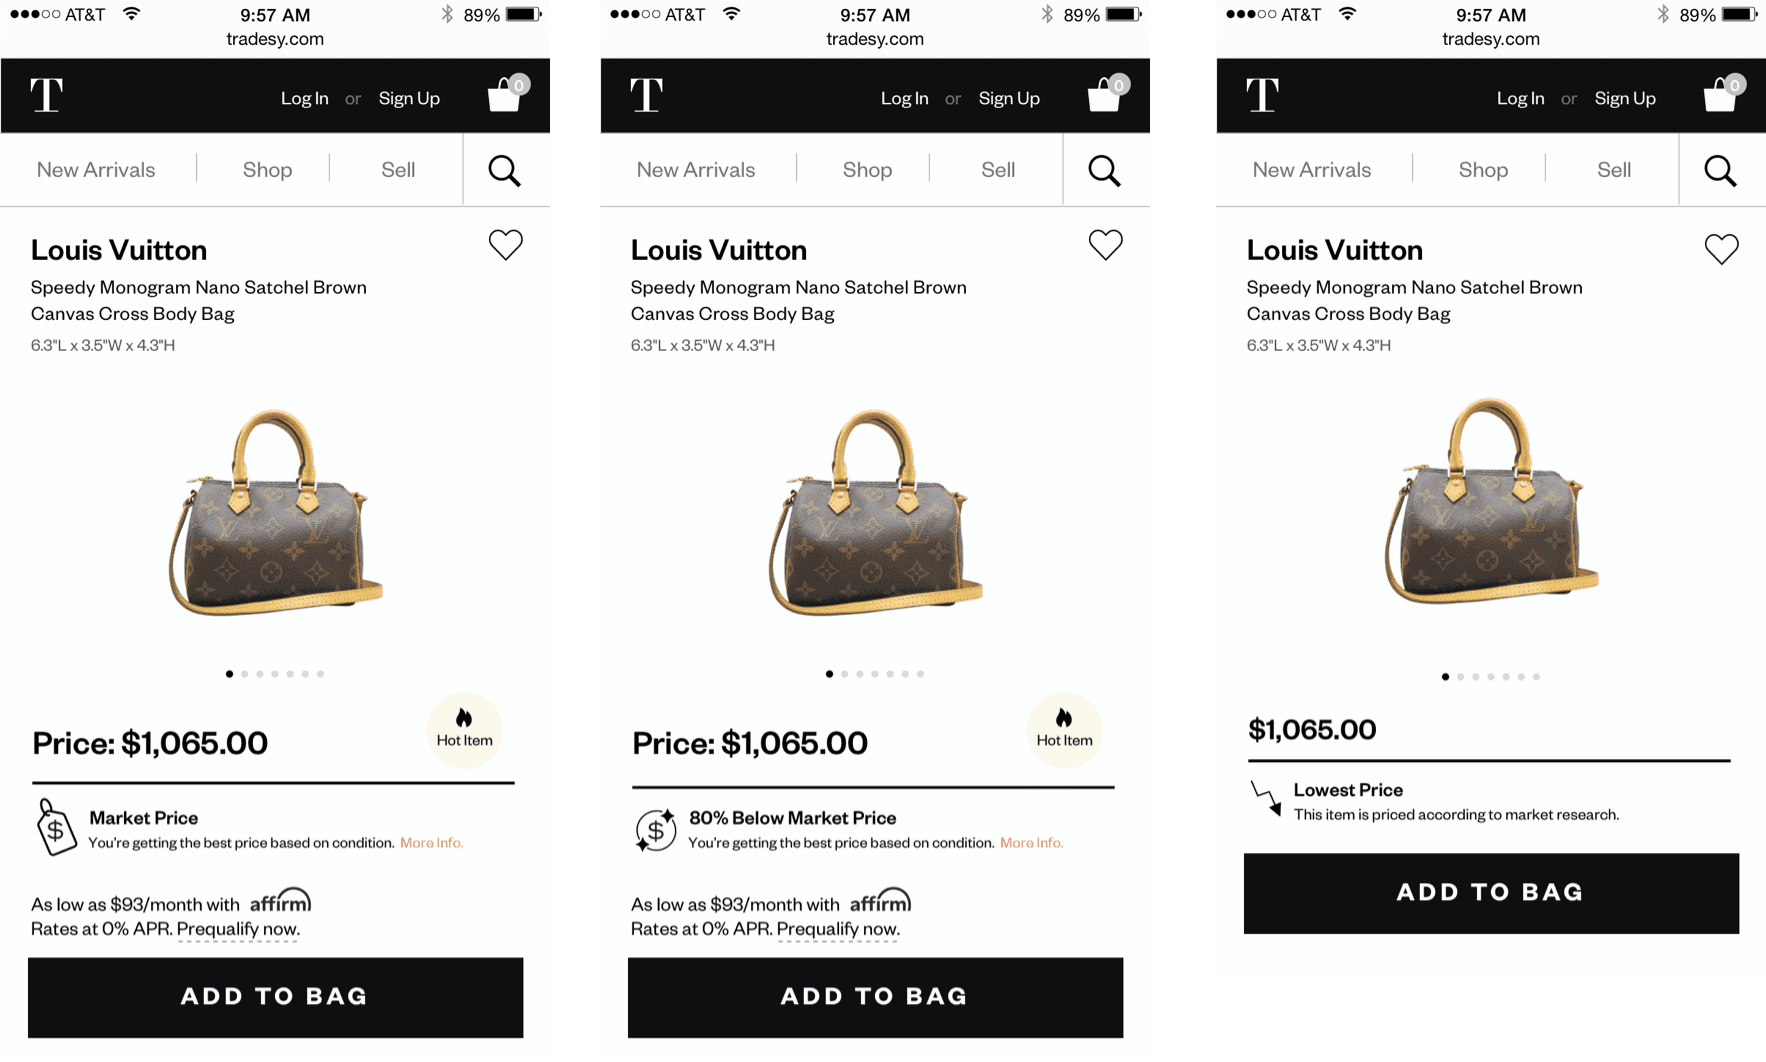Click the More Info link under Market Price in the left screen

pyautogui.click(x=432, y=843)
